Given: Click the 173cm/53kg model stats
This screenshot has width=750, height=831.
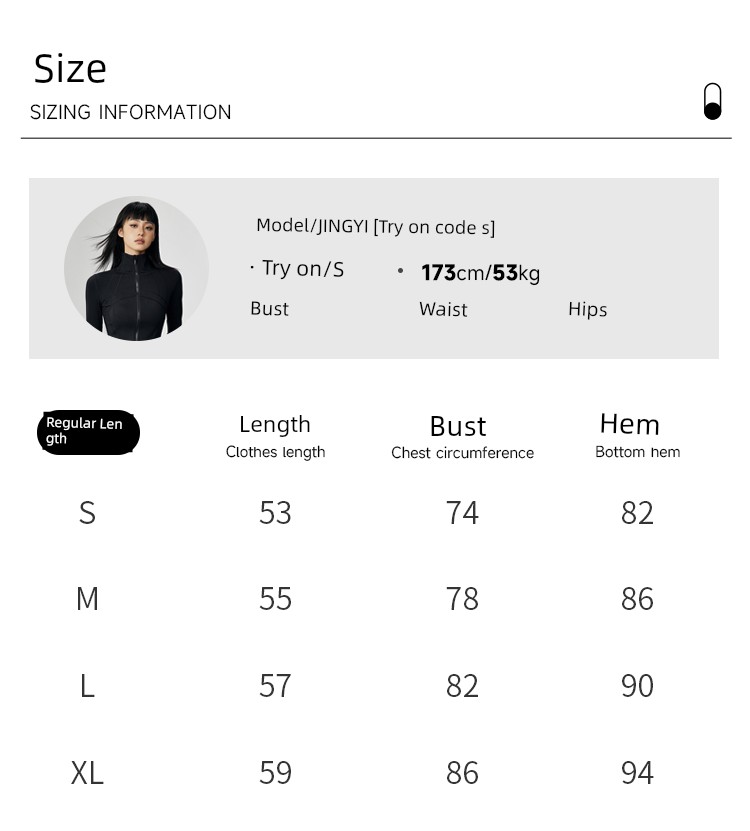Looking at the screenshot, I should pos(480,272).
